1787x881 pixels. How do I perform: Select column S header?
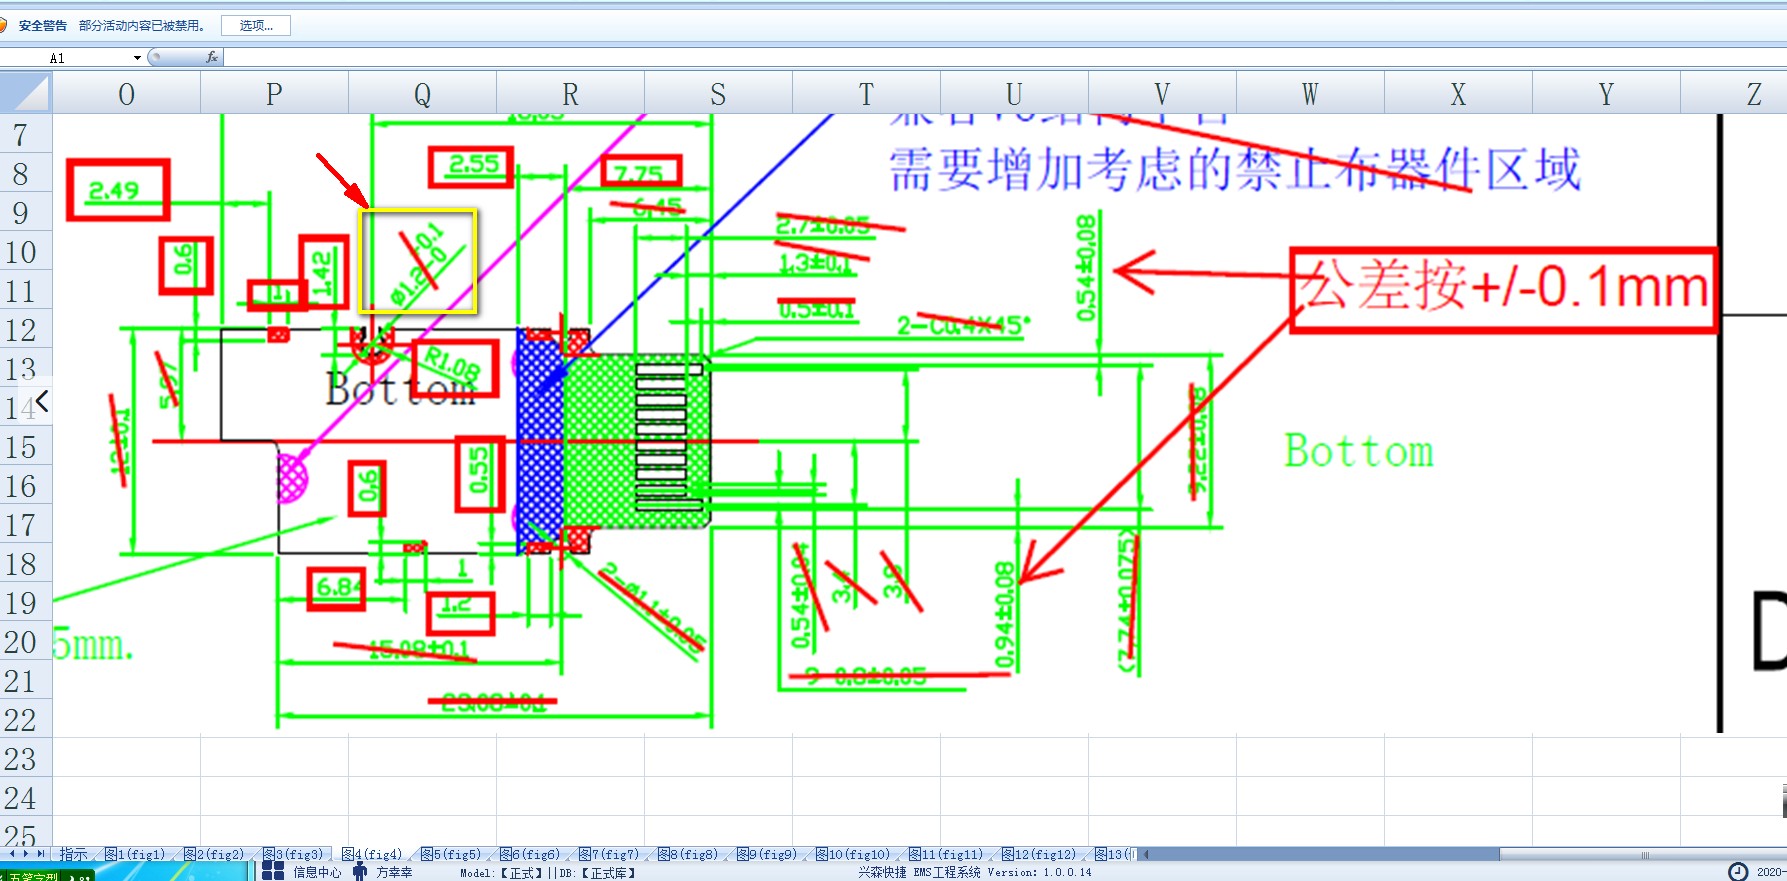click(718, 94)
